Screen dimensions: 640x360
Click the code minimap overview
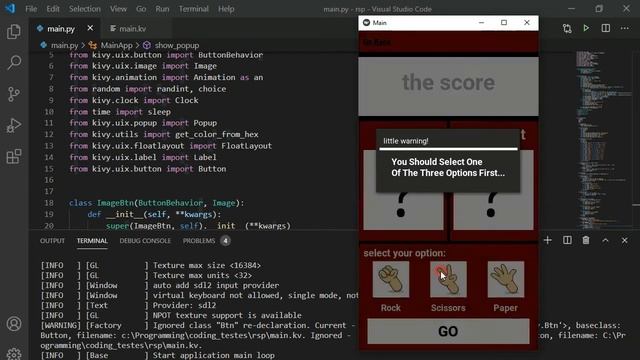click(x=603, y=139)
